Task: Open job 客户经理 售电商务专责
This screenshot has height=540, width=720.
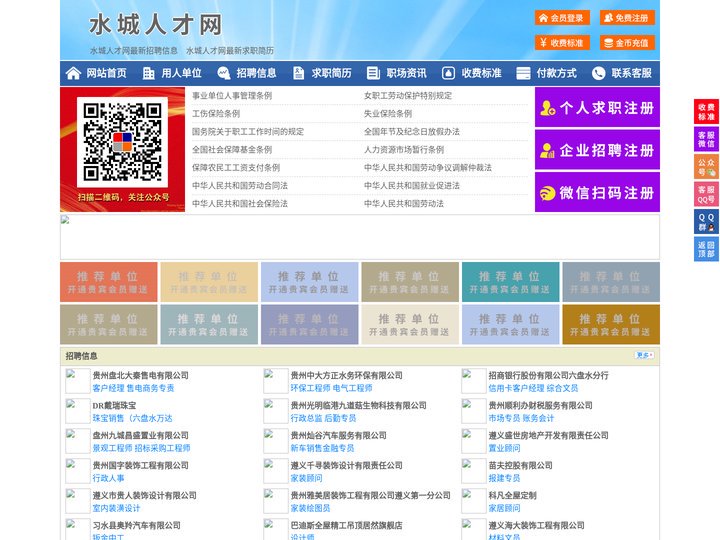Action: coord(133,388)
